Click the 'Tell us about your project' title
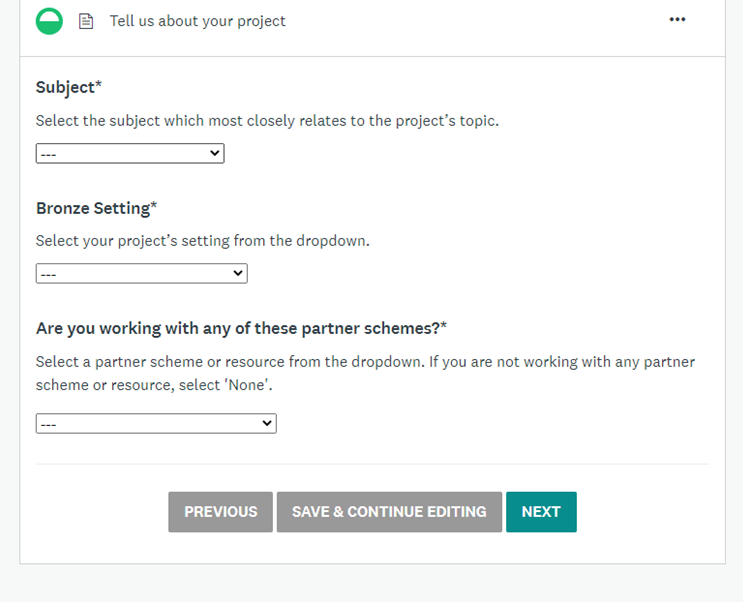This screenshot has height=602, width=743. (198, 21)
